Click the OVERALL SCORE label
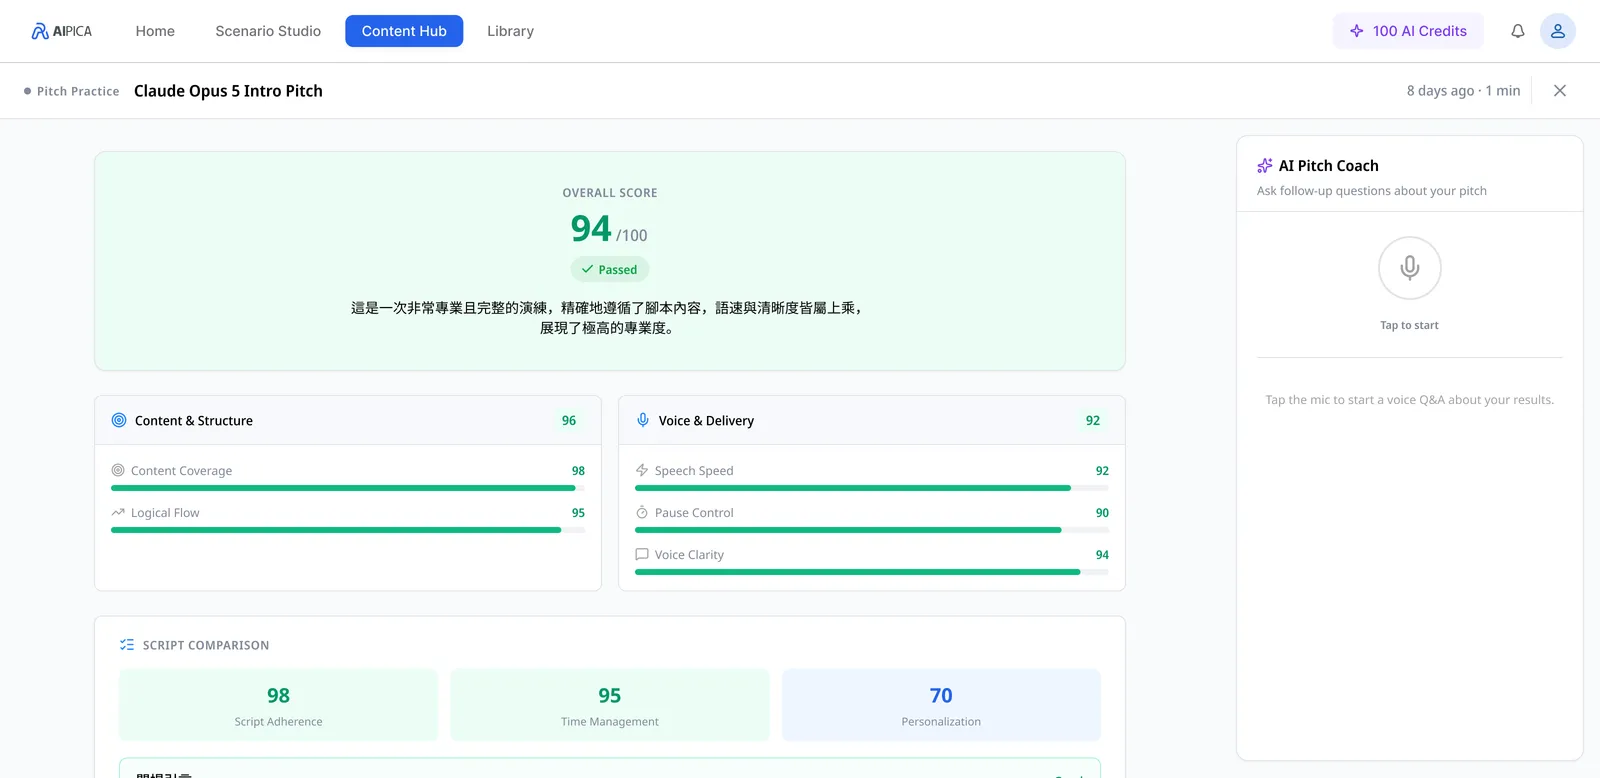 [x=610, y=193]
